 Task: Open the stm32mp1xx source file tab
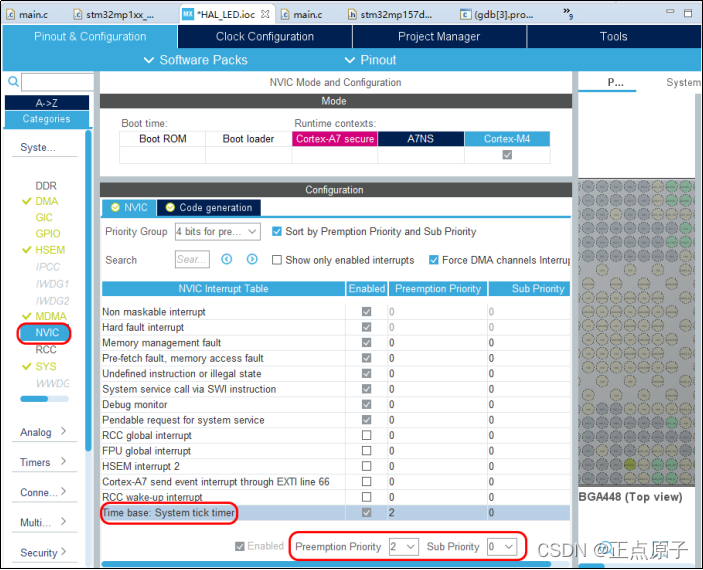point(114,14)
